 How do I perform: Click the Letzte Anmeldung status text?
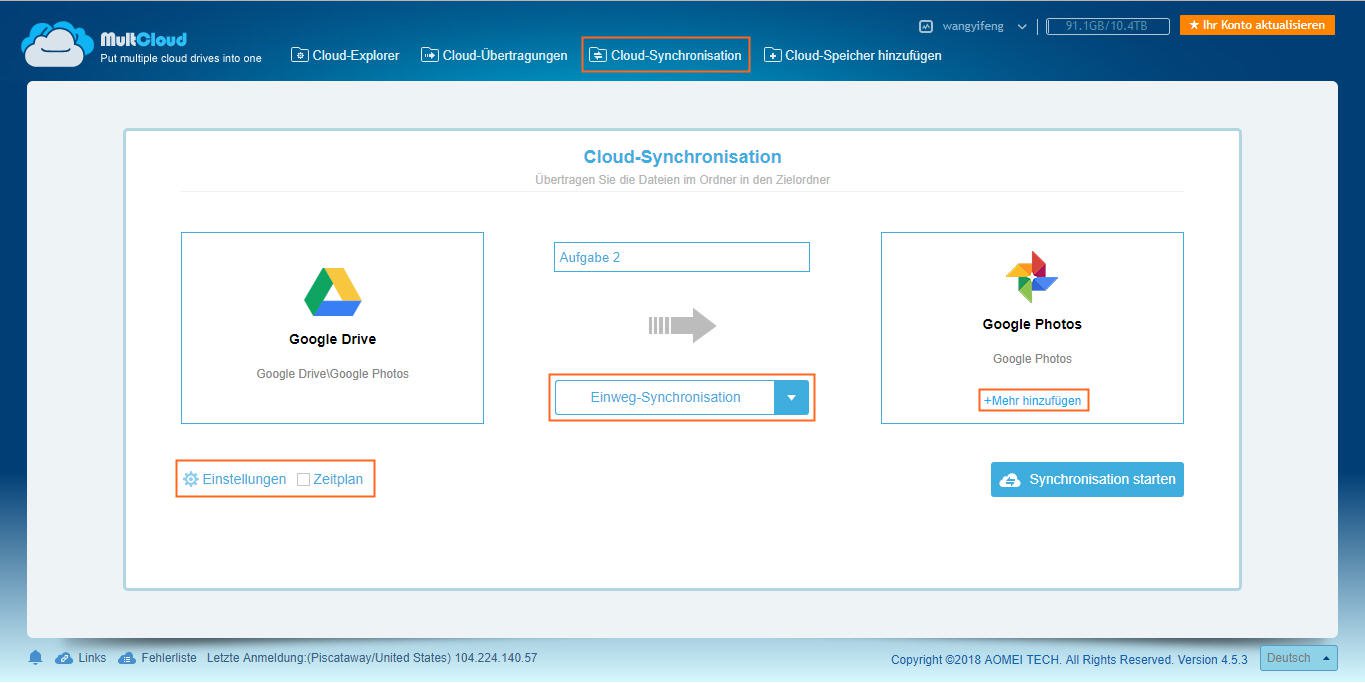click(372, 658)
